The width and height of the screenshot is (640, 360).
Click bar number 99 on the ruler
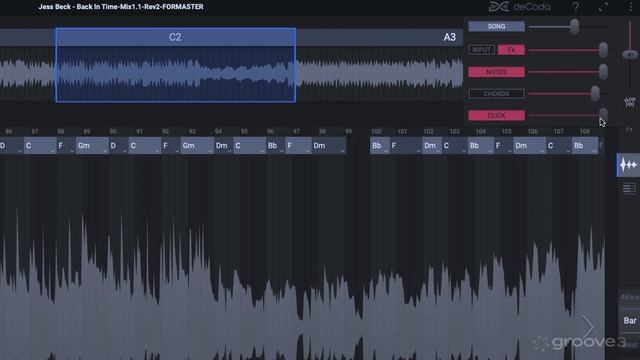coord(348,131)
